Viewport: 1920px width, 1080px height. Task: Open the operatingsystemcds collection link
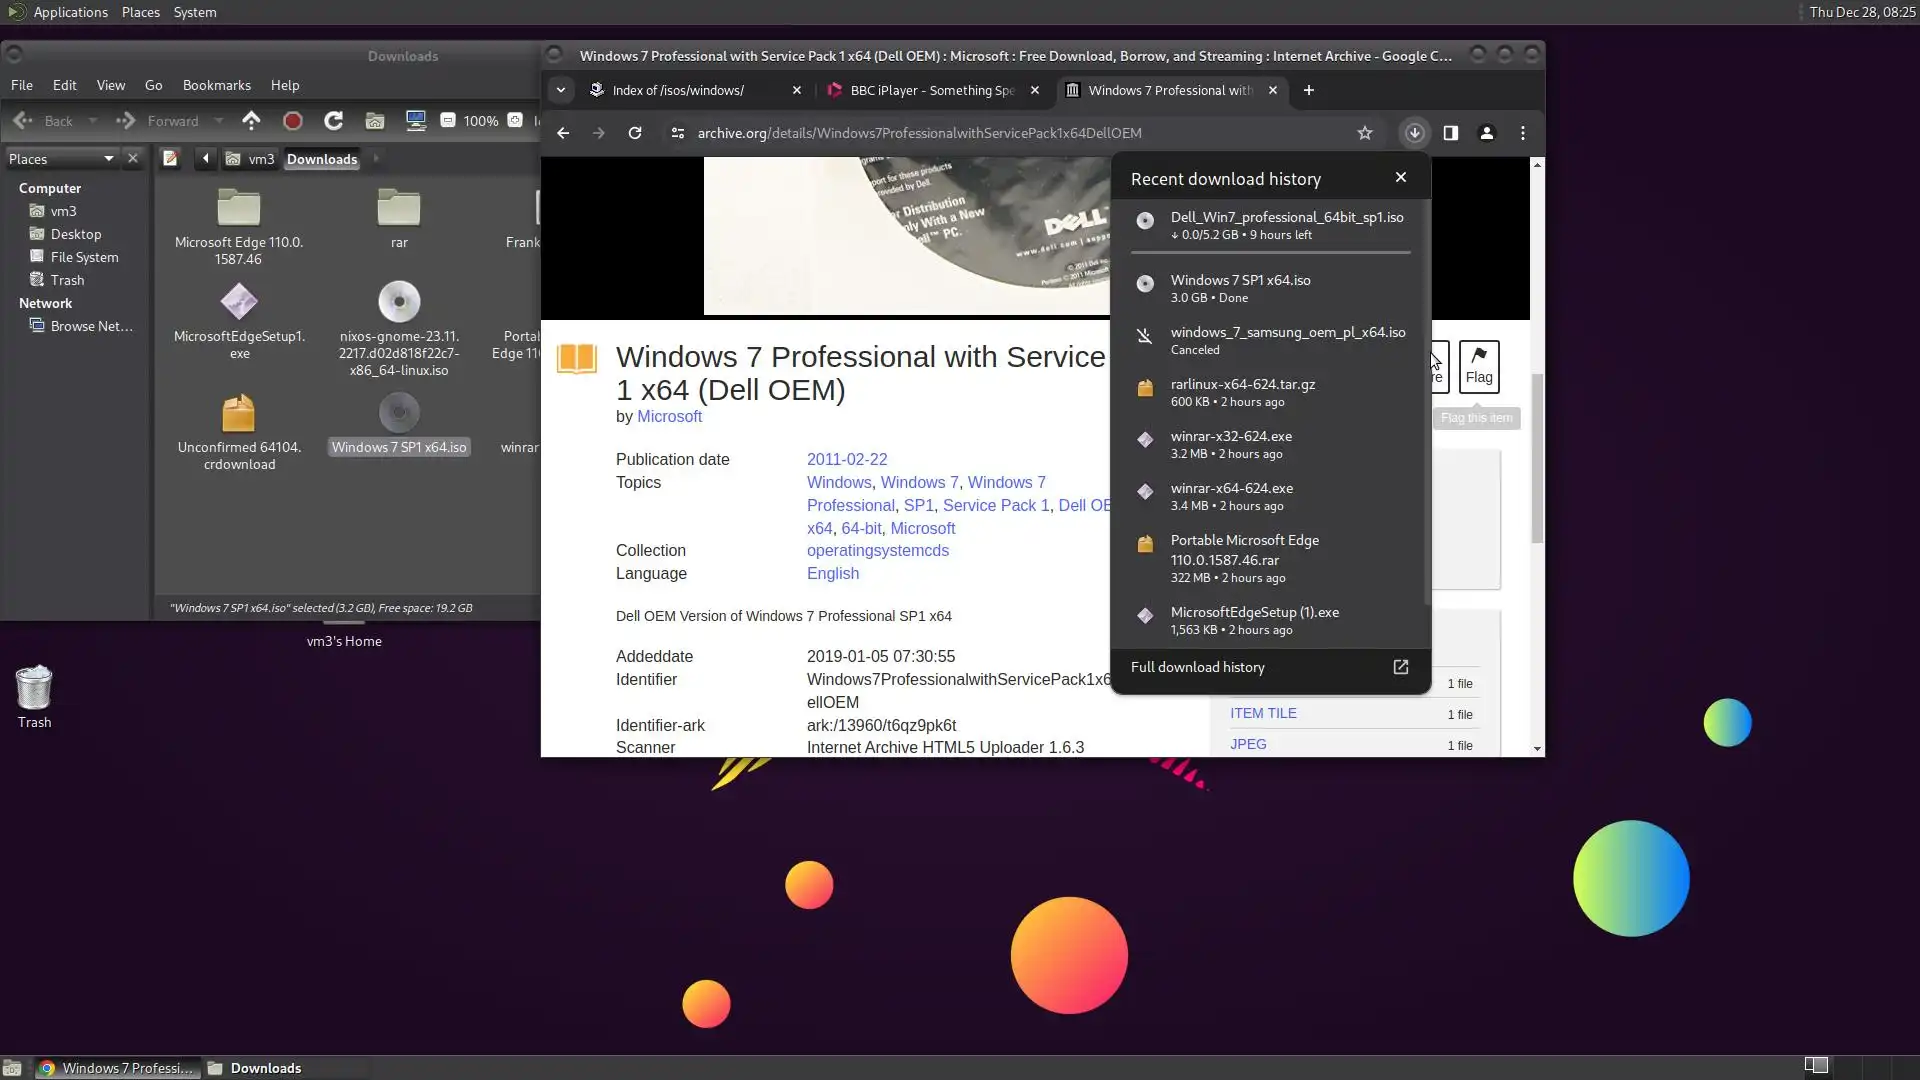(x=877, y=551)
